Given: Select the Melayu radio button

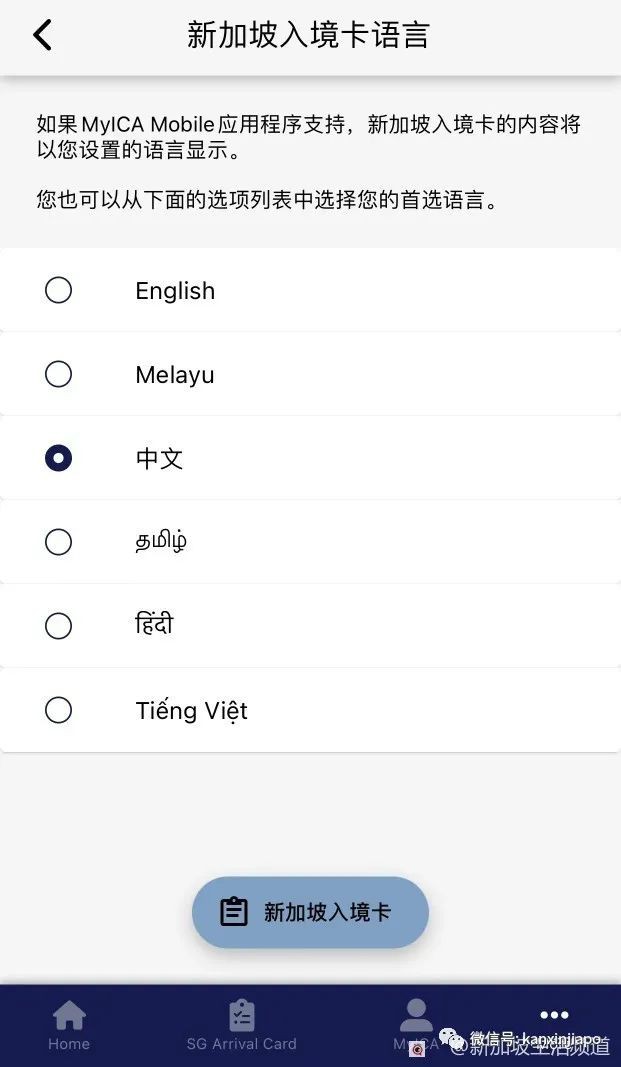Looking at the screenshot, I should [58, 374].
